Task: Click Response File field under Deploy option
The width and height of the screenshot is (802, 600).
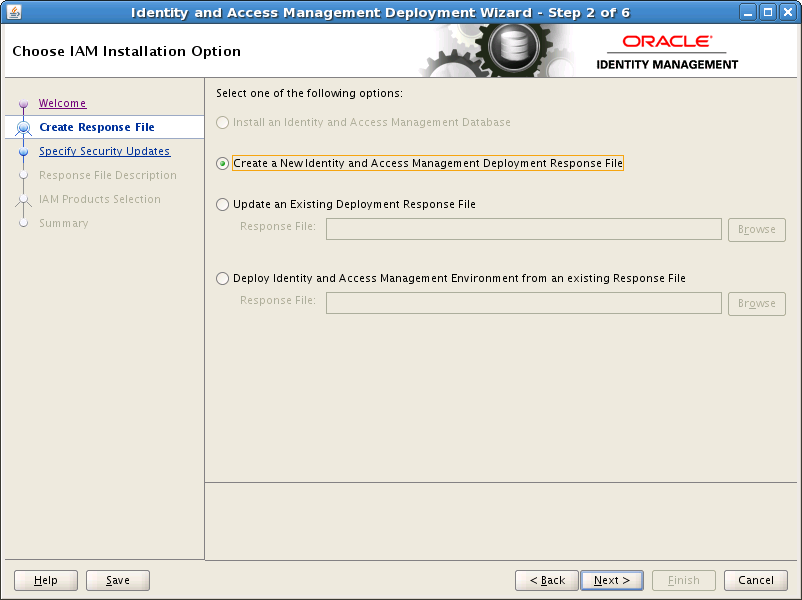Action: coord(524,303)
